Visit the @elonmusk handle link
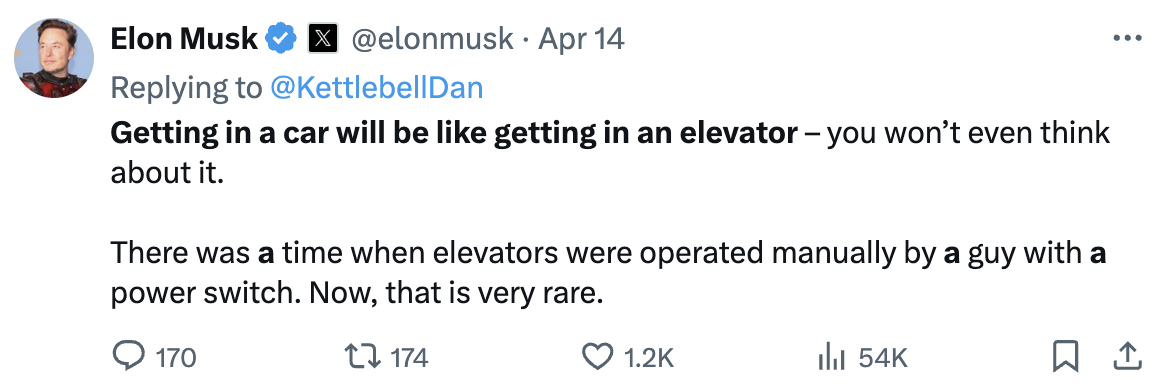Viewport: 1166px width, 392px height. (x=431, y=38)
